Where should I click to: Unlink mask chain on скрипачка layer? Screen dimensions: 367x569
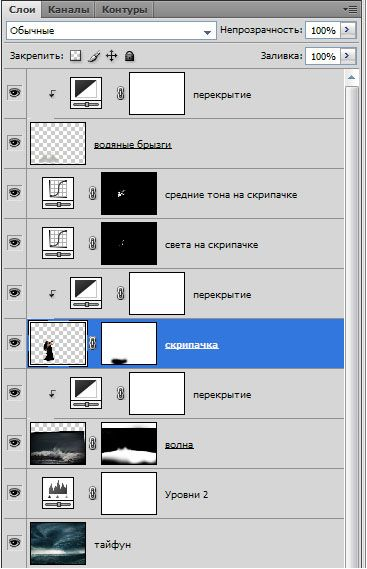[93, 343]
